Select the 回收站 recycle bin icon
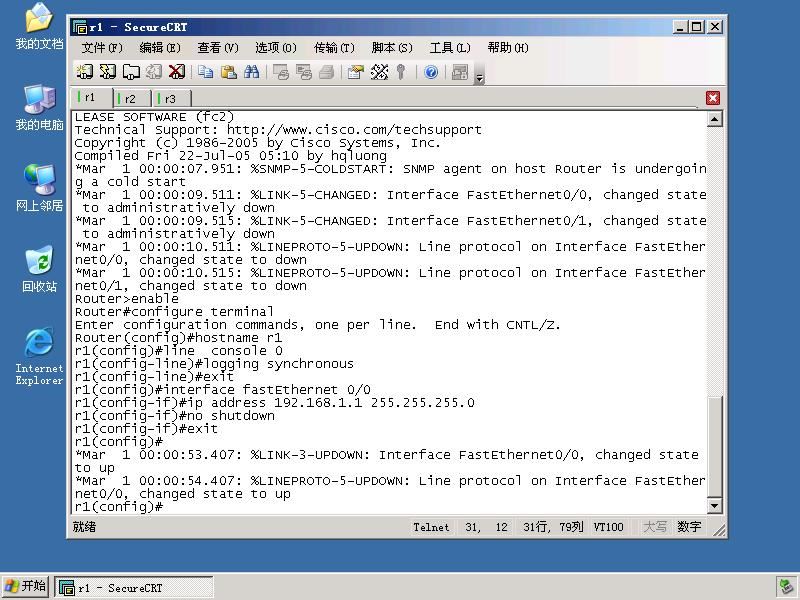This screenshot has height=600, width=800. [39, 269]
